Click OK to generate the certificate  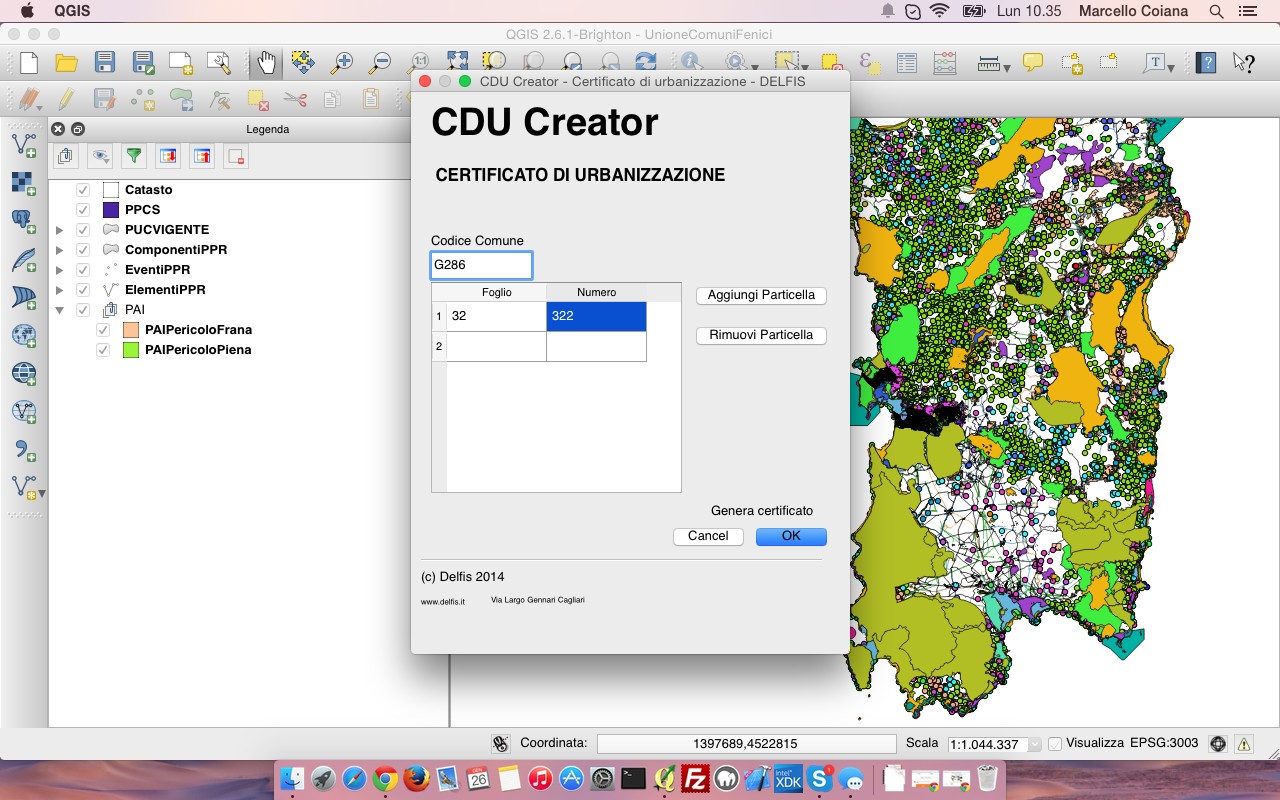tap(791, 536)
